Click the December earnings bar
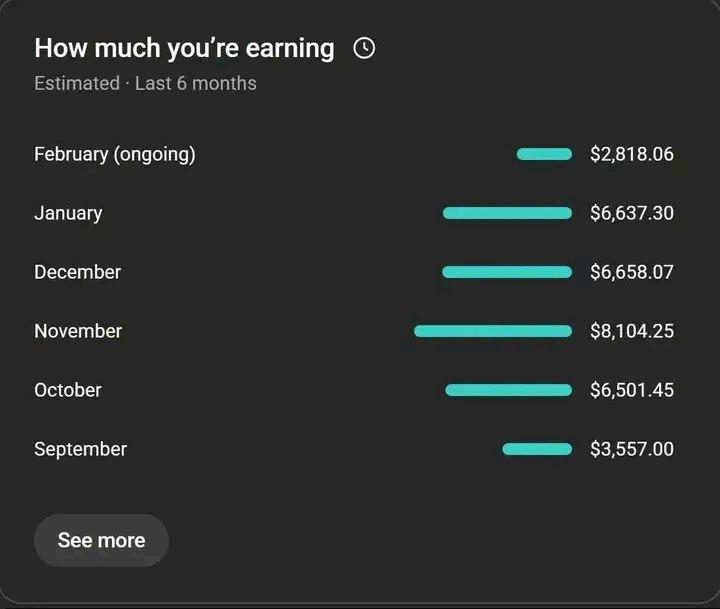Image resolution: width=720 pixels, height=609 pixels. [x=507, y=272]
